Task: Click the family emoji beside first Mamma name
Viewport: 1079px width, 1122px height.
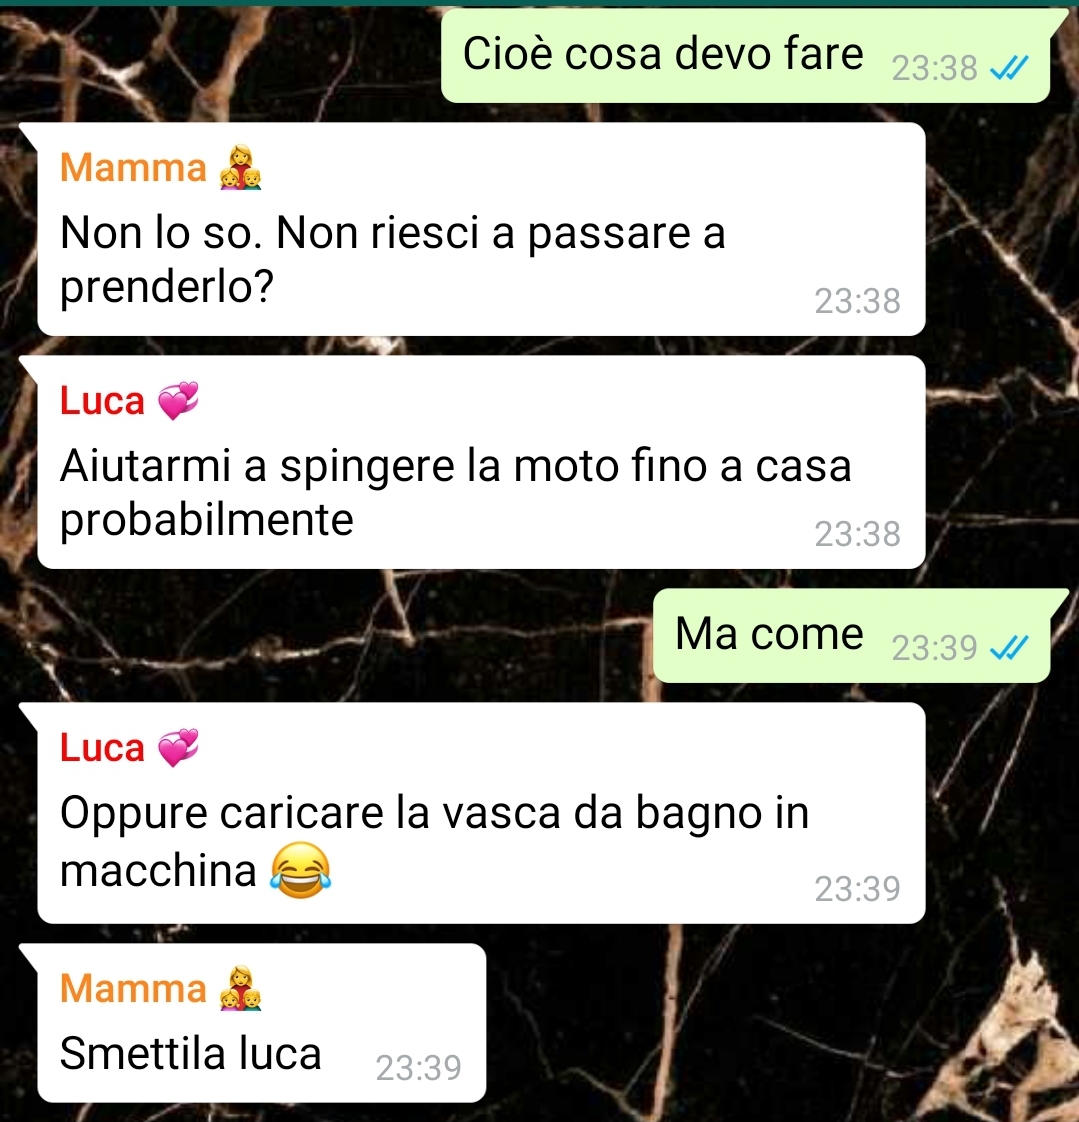Action: 240,167
